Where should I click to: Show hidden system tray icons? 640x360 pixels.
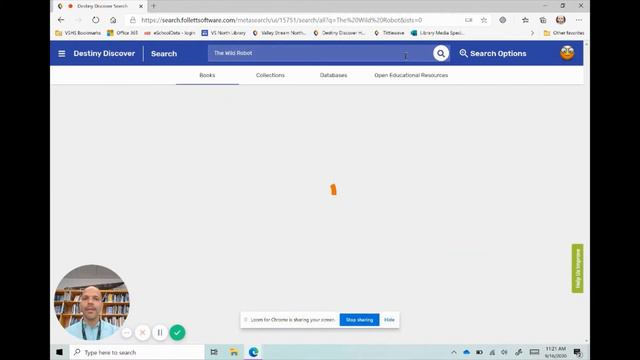click(454, 352)
